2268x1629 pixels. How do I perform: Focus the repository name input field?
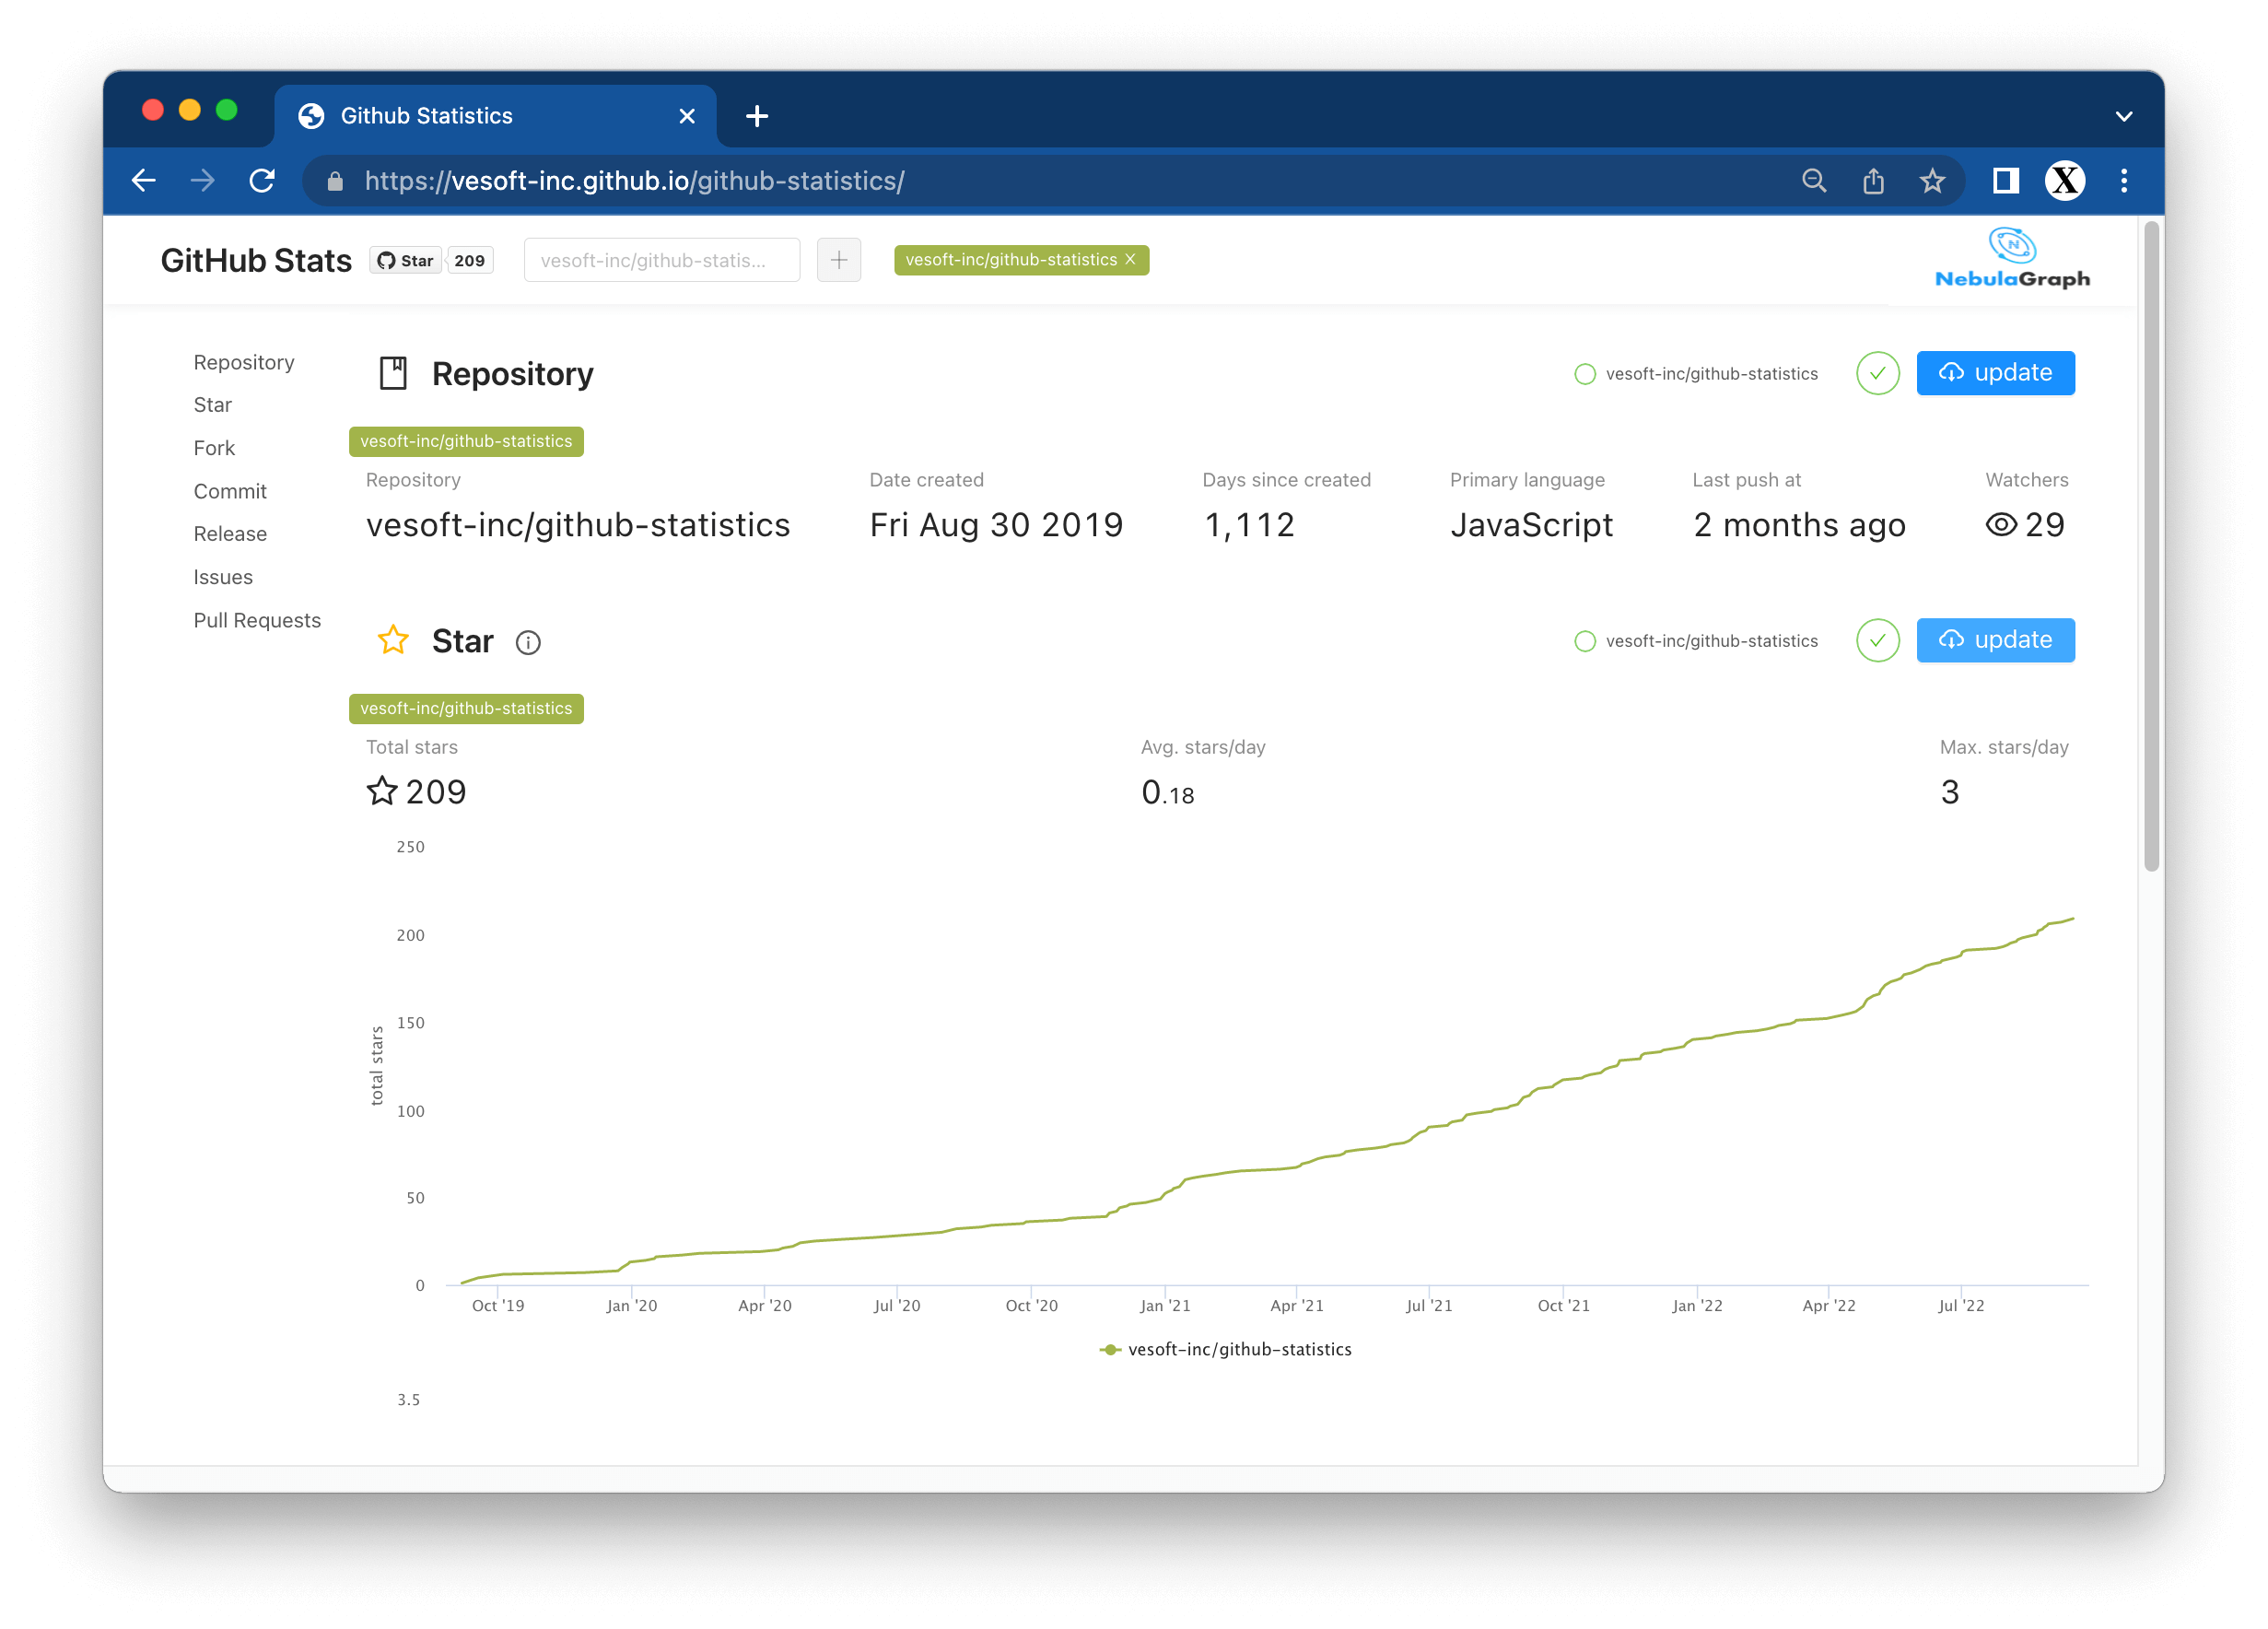click(x=661, y=260)
